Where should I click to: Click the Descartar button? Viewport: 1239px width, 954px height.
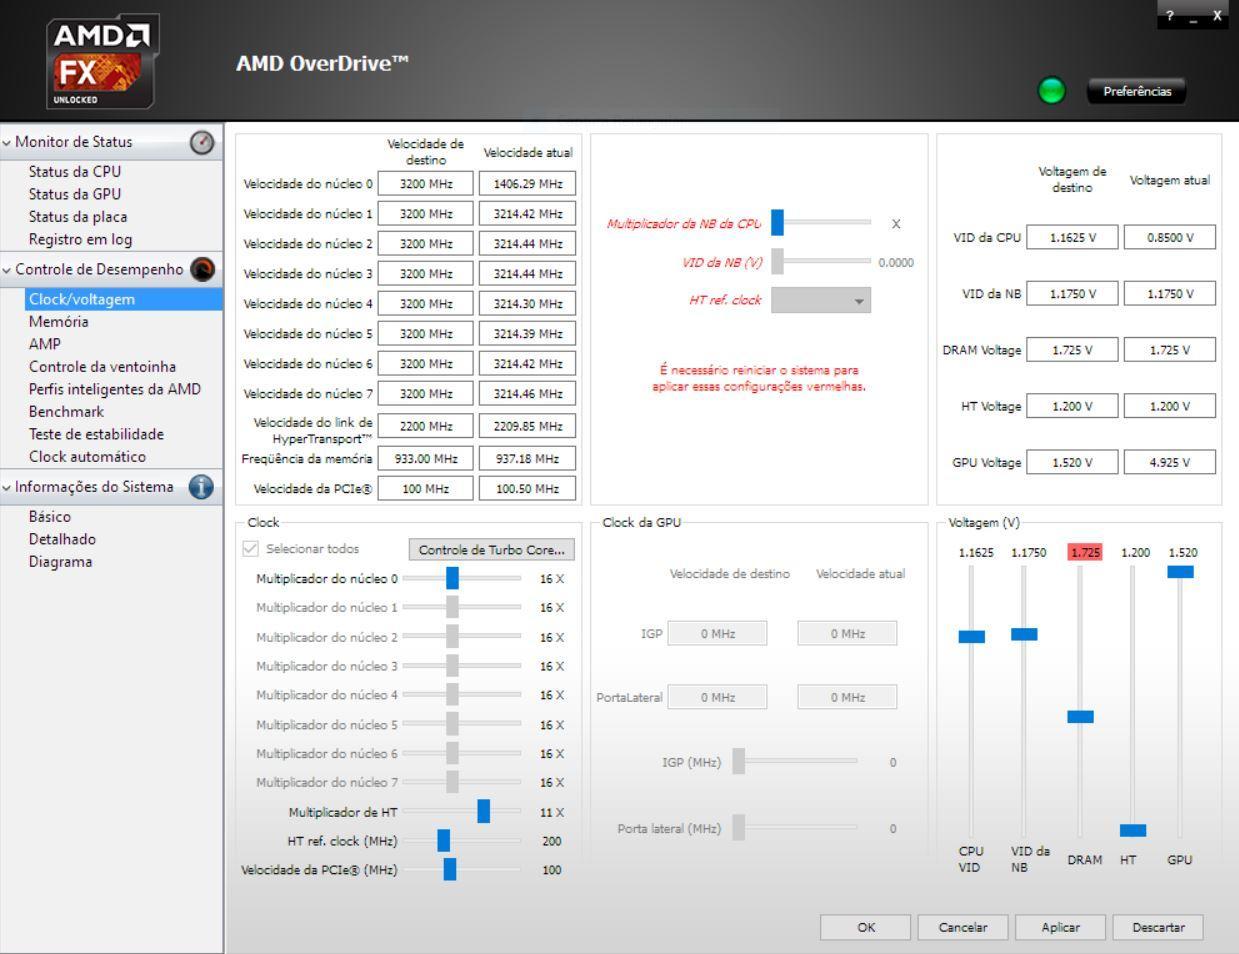1158,927
